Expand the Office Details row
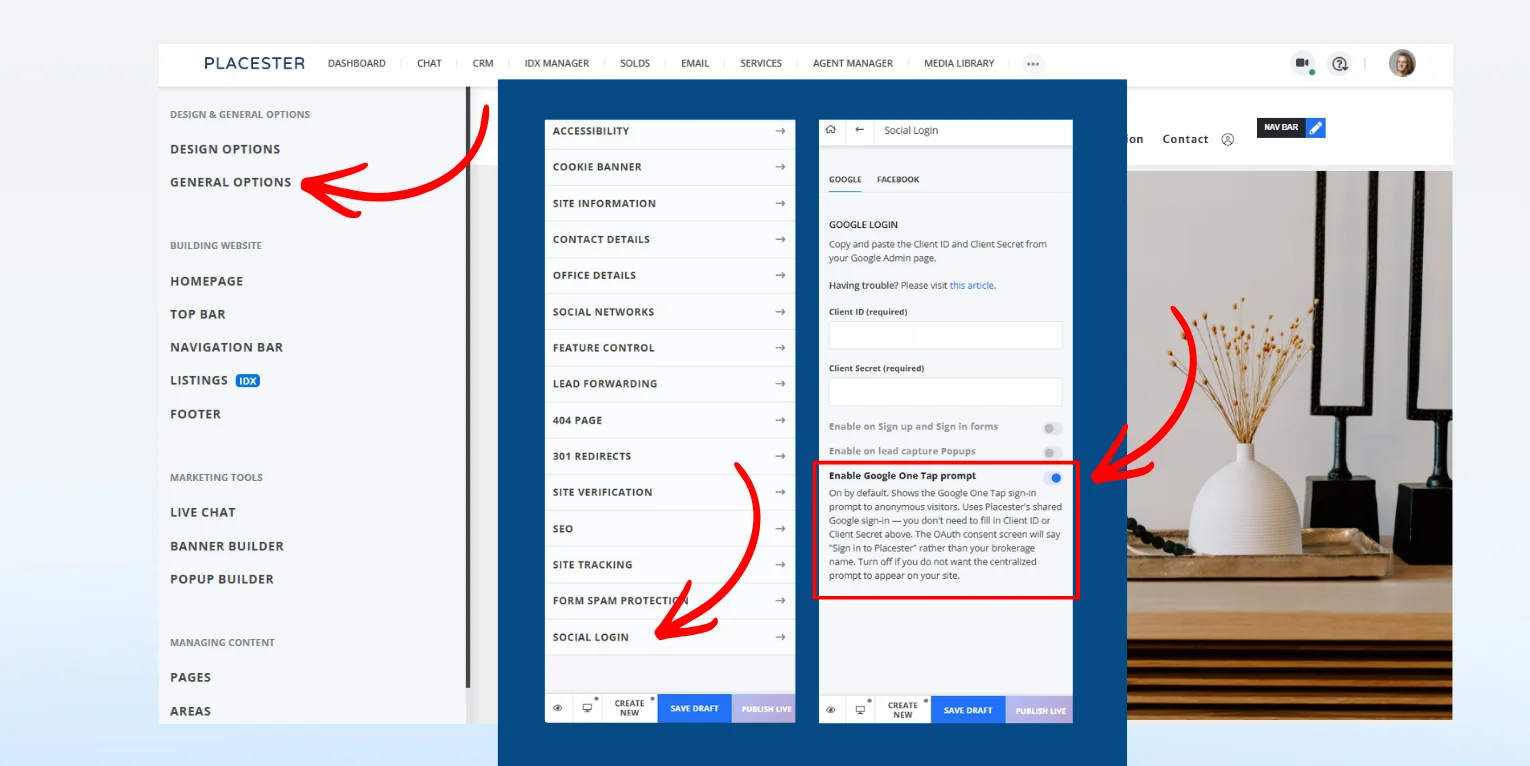 click(670, 275)
